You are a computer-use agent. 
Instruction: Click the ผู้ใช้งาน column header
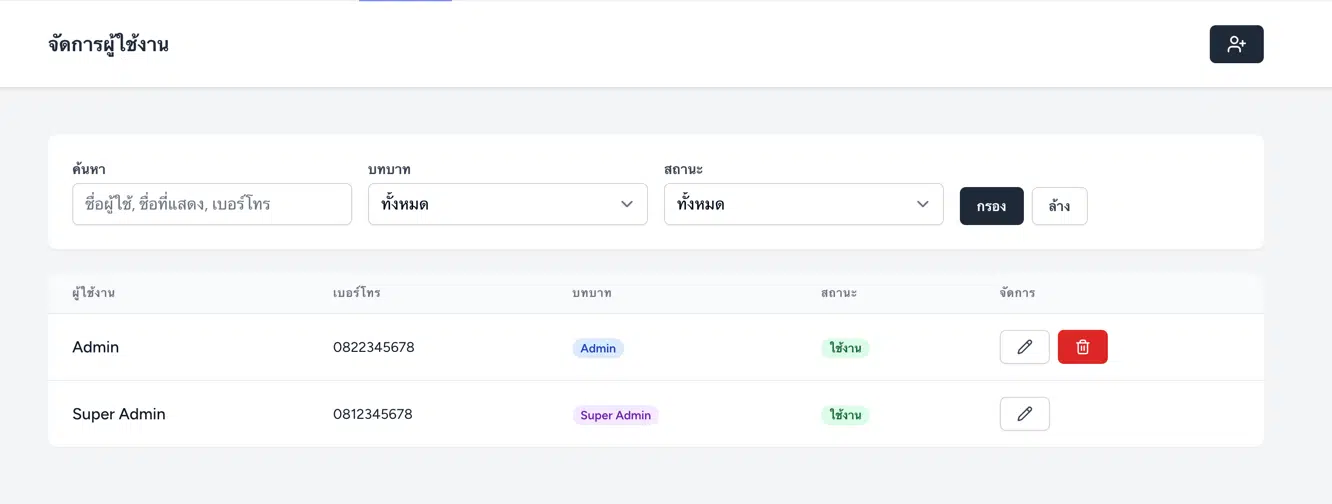coord(93,293)
